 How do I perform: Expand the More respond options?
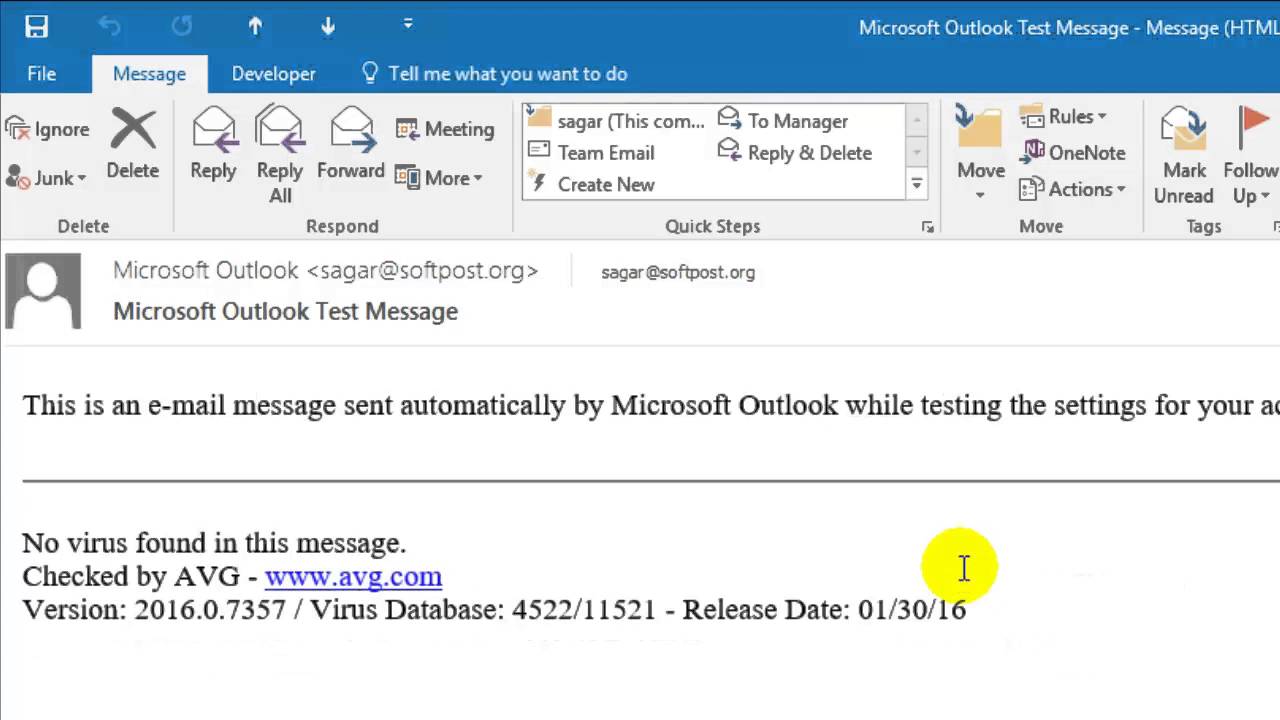click(439, 178)
